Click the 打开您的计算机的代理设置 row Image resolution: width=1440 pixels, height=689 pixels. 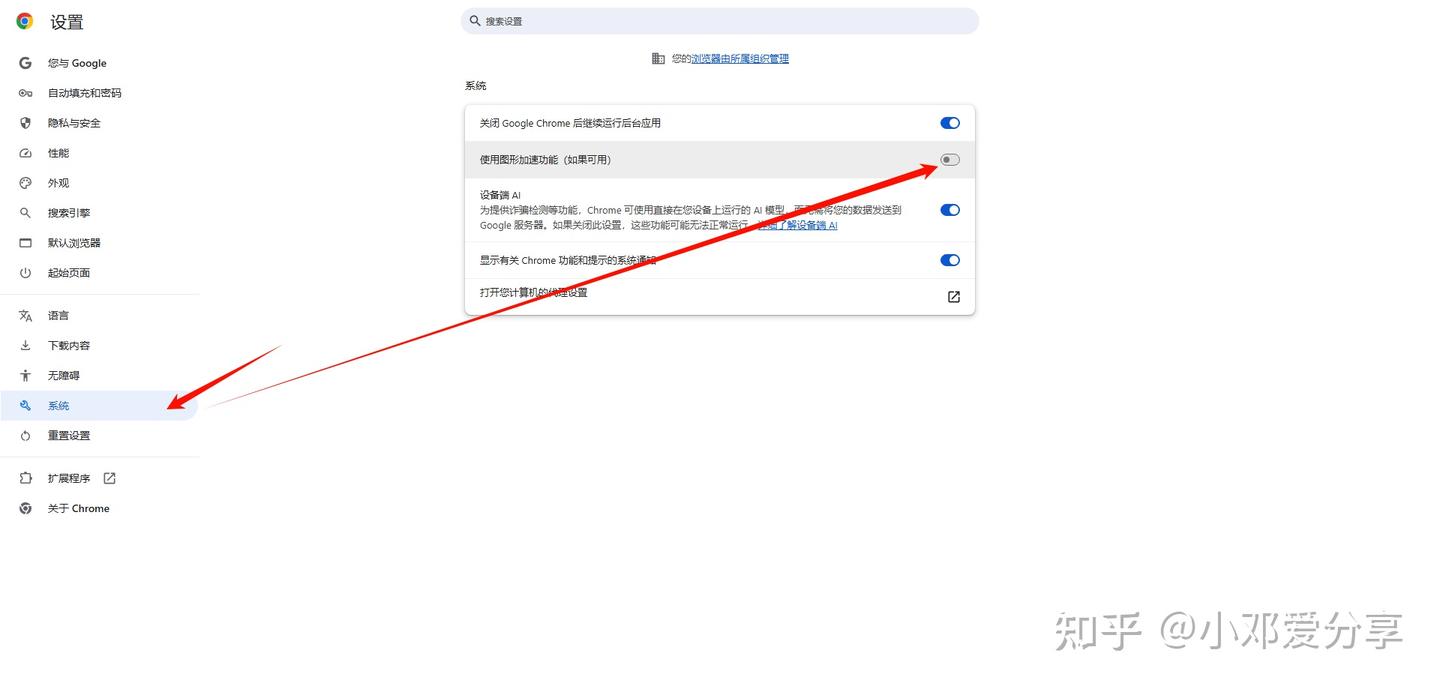click(720, 297)
